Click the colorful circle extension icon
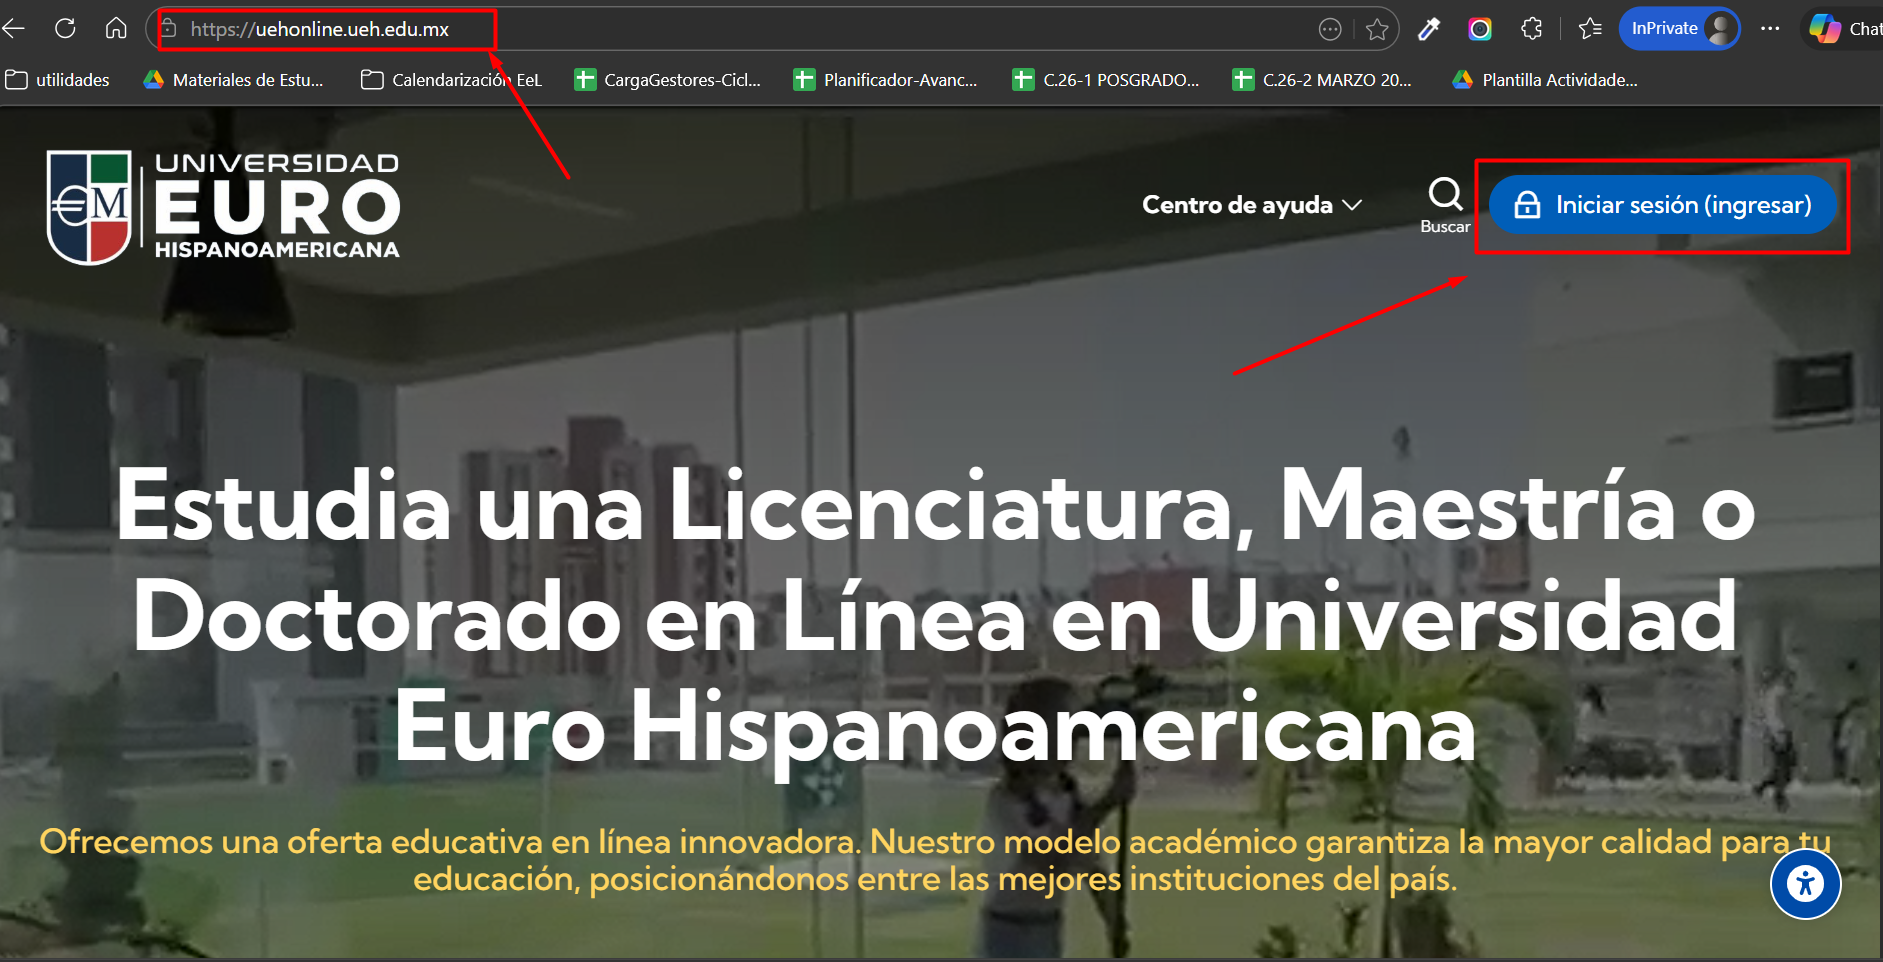The height and width of the screenshot is (962, 1883). click(x=1480, y=29)
